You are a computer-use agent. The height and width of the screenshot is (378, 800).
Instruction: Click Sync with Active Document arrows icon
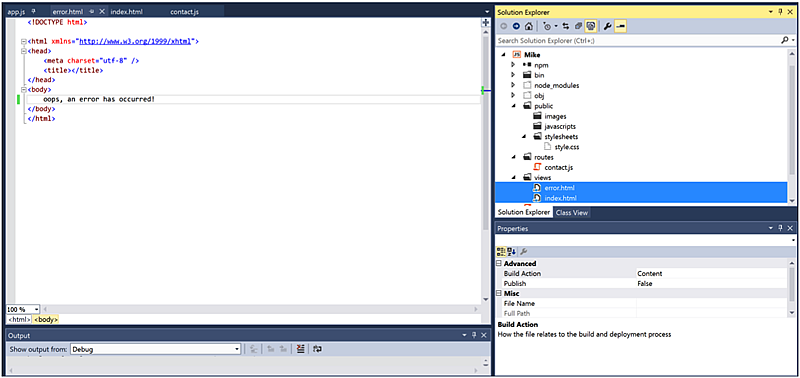point(565,26)
